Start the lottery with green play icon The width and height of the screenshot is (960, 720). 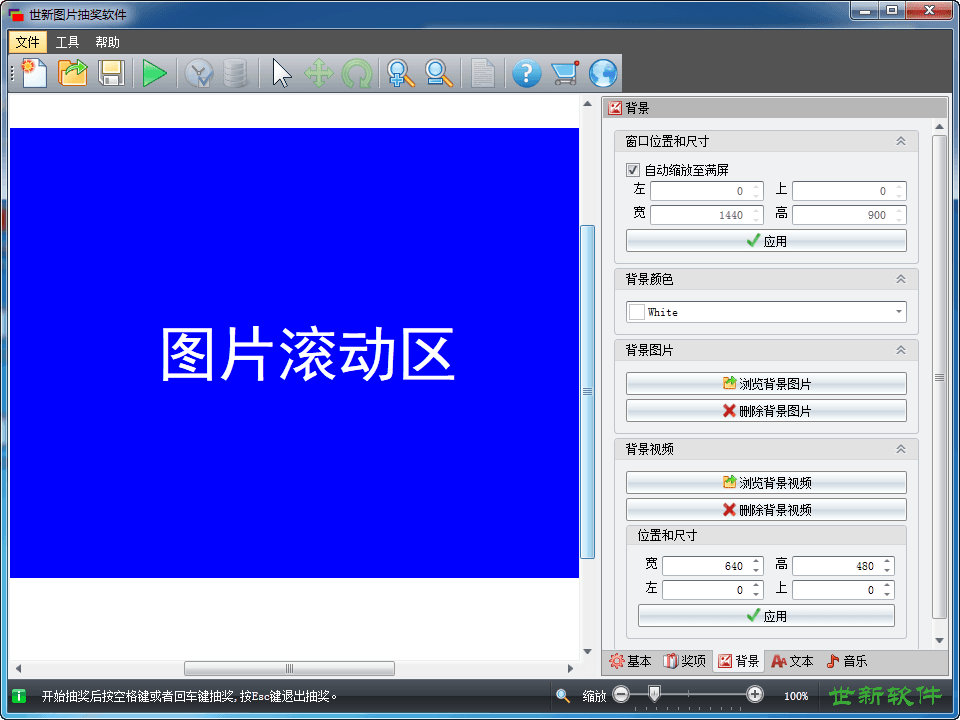click(154, 73)
